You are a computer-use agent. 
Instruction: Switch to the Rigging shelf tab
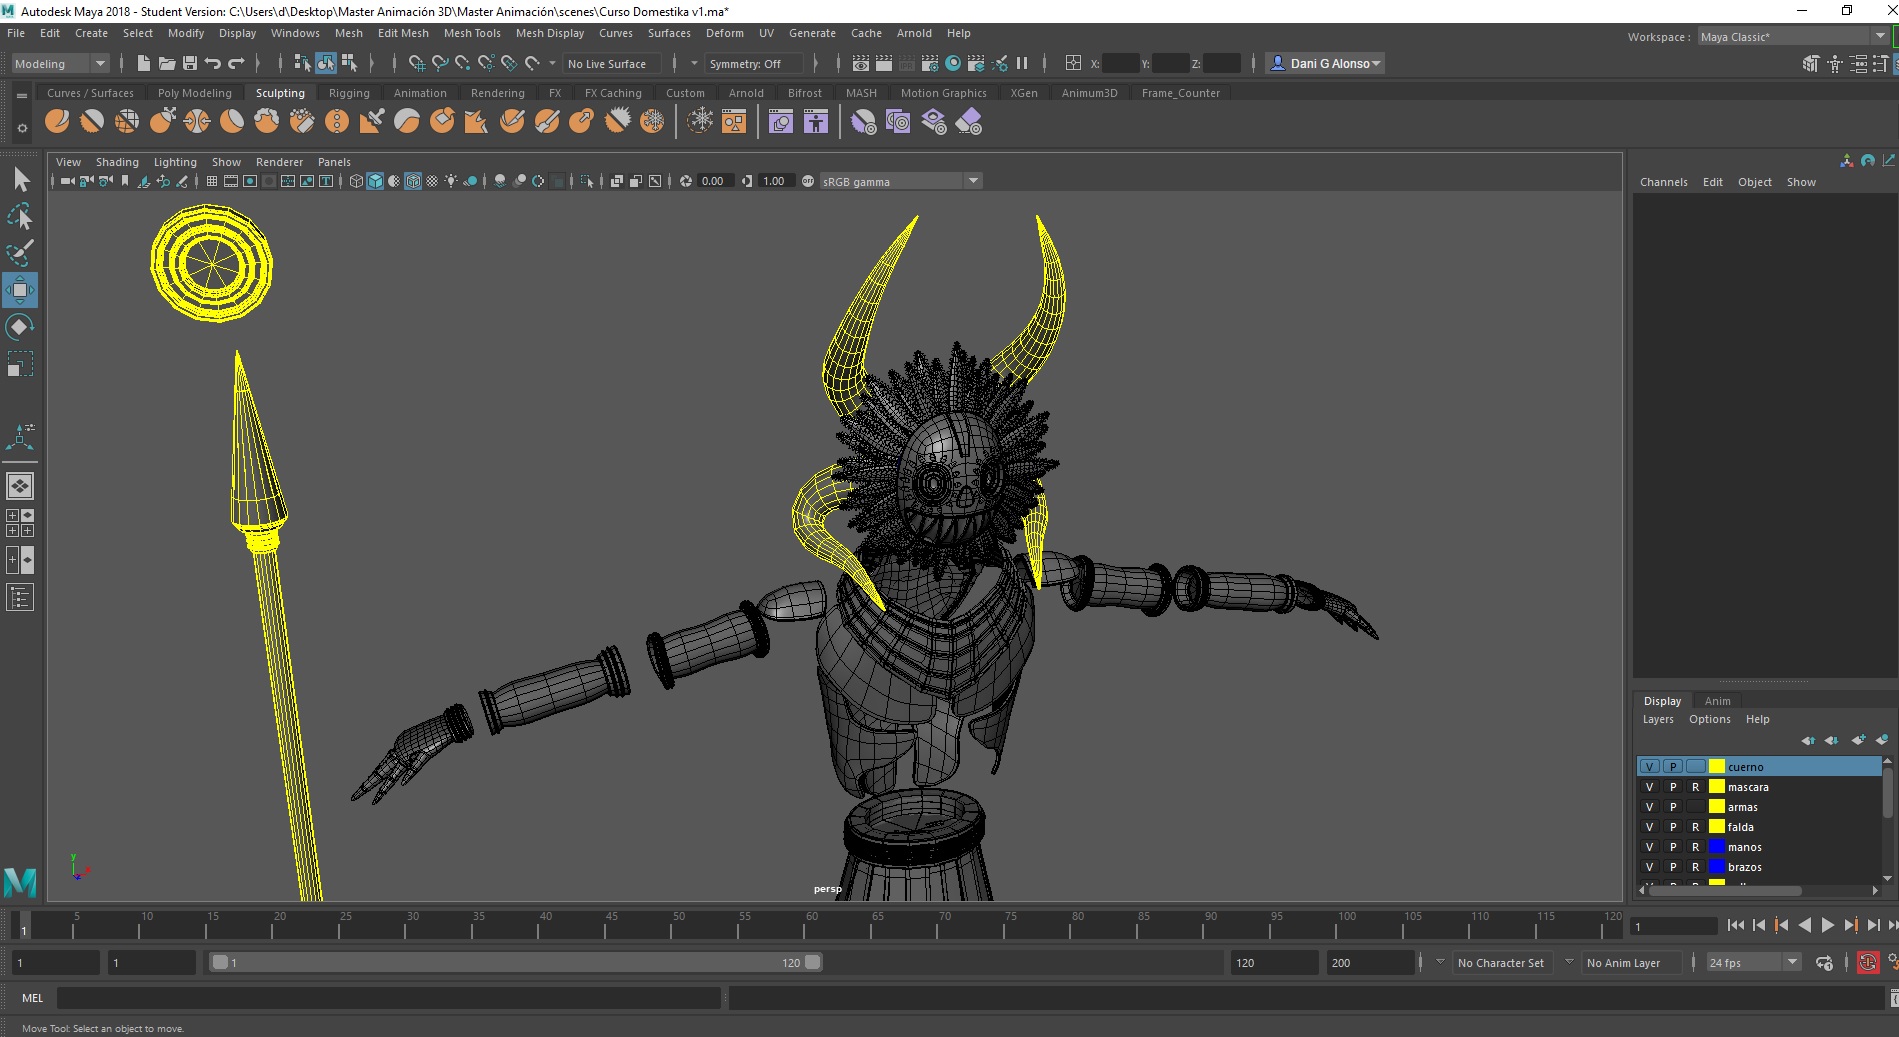tap(349, 93)
